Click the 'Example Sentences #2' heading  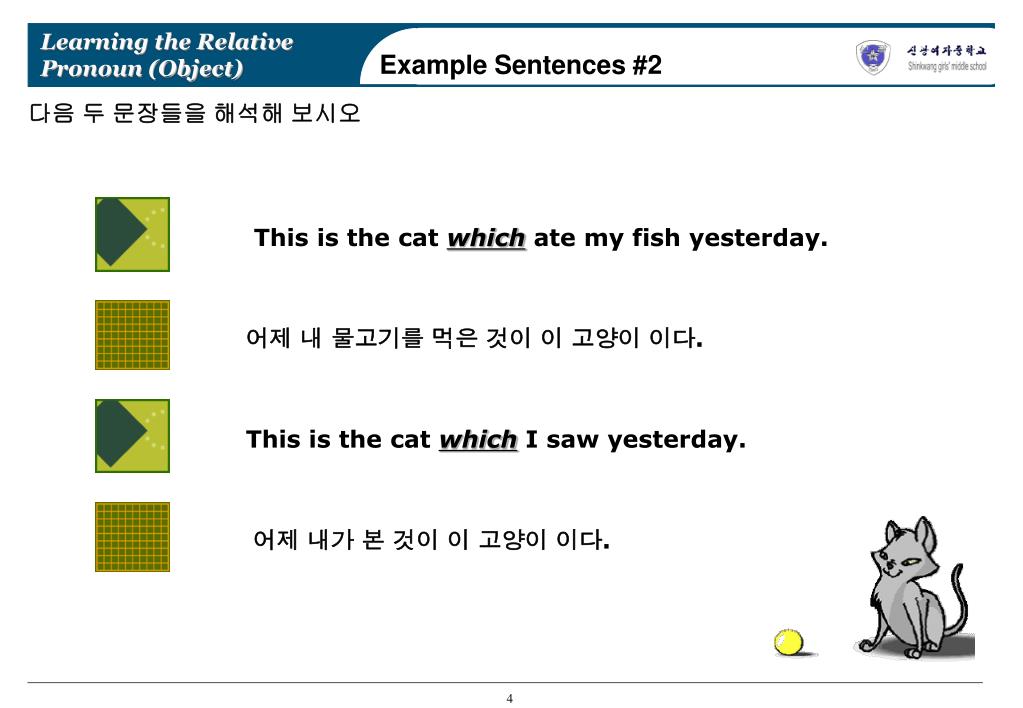click(x=521, y=65)
